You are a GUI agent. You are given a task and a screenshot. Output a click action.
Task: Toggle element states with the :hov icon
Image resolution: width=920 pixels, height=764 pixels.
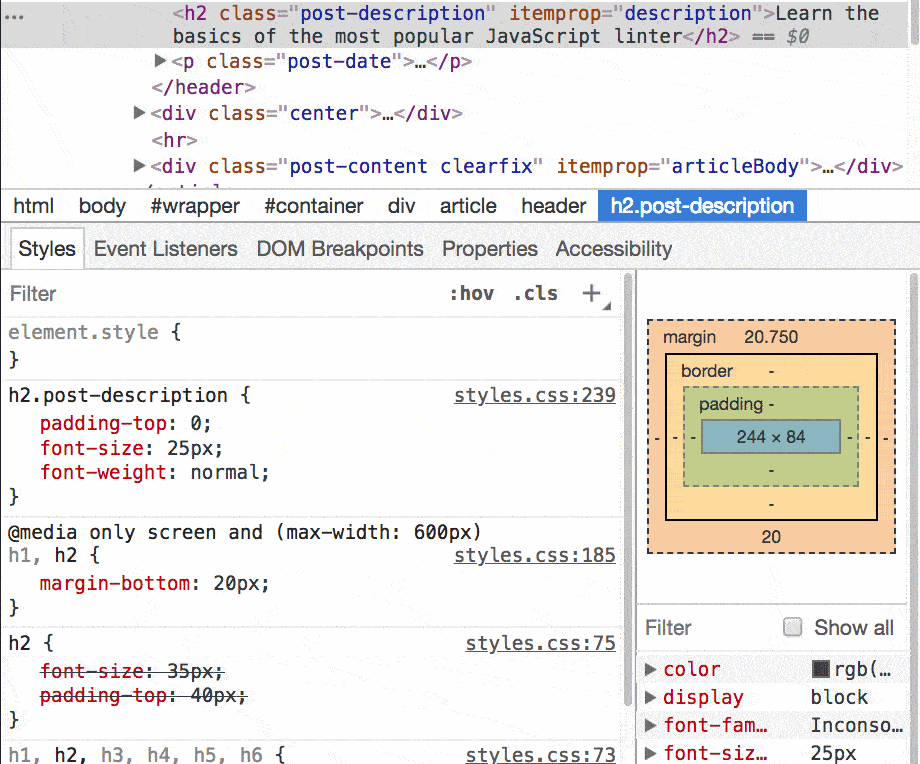(x=471, y=293)
